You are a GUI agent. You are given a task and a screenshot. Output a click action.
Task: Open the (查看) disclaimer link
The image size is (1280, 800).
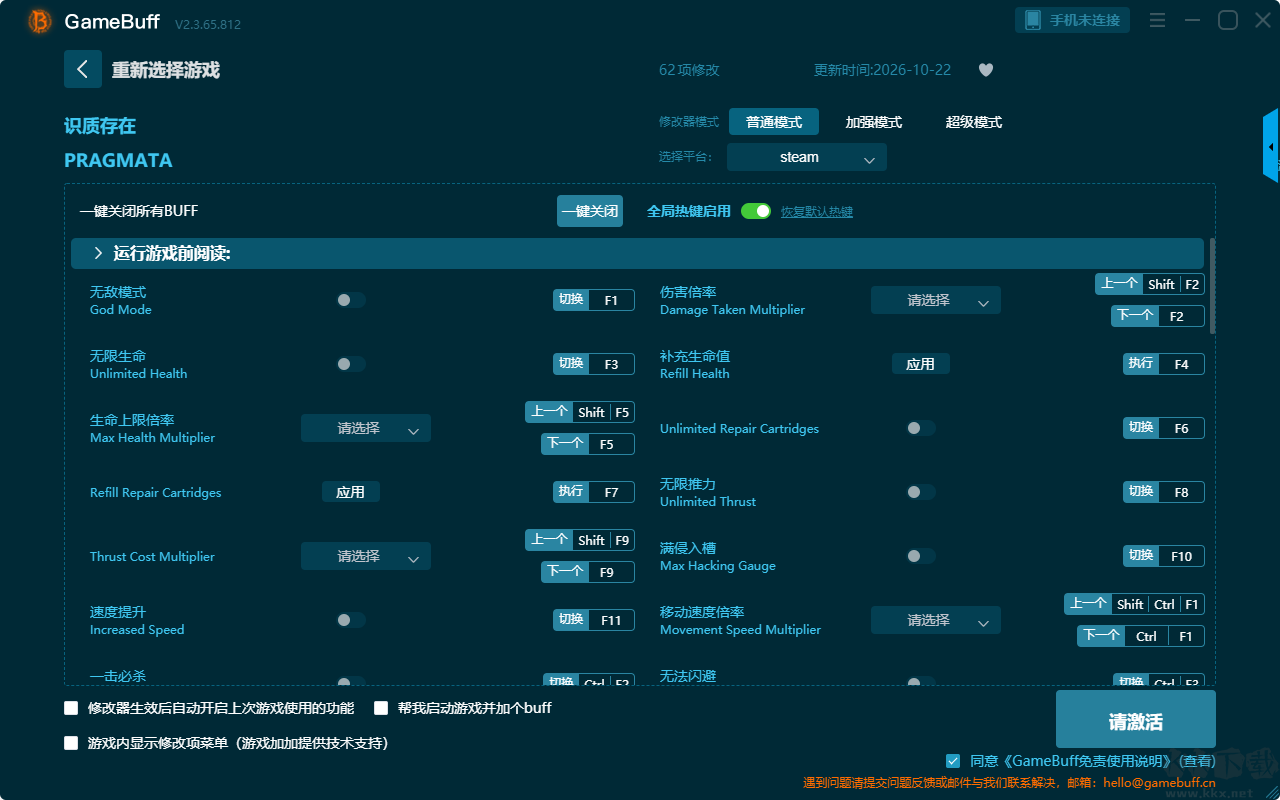point(1195,761)
